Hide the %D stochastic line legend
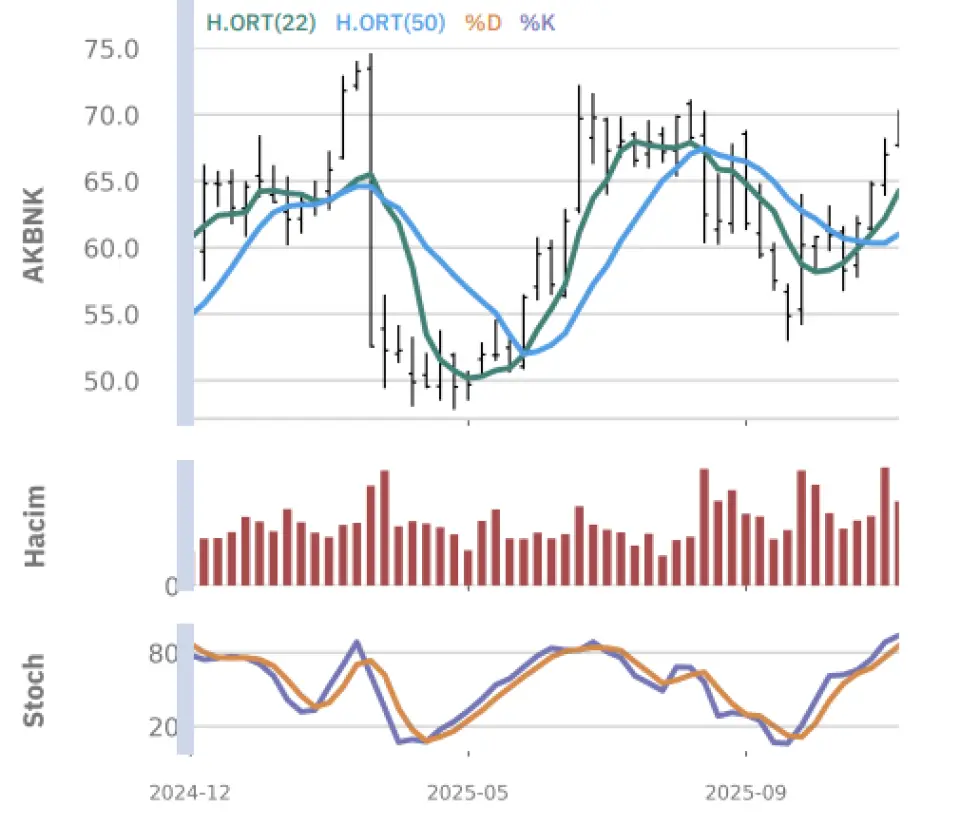 tap(483, 22)
